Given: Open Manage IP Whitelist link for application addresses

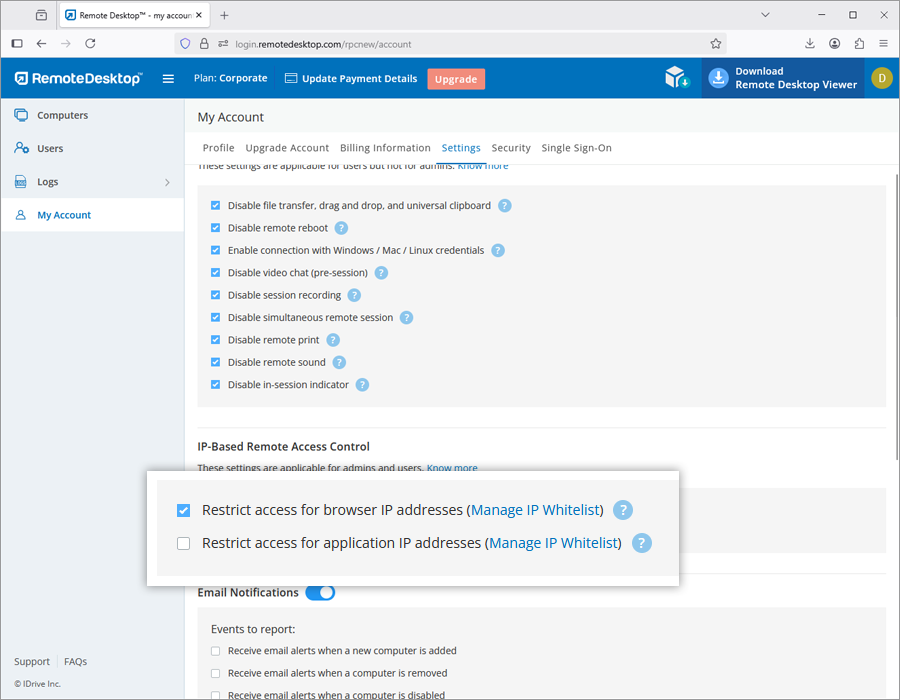Looking at the screenshot, I should [555, 543].
